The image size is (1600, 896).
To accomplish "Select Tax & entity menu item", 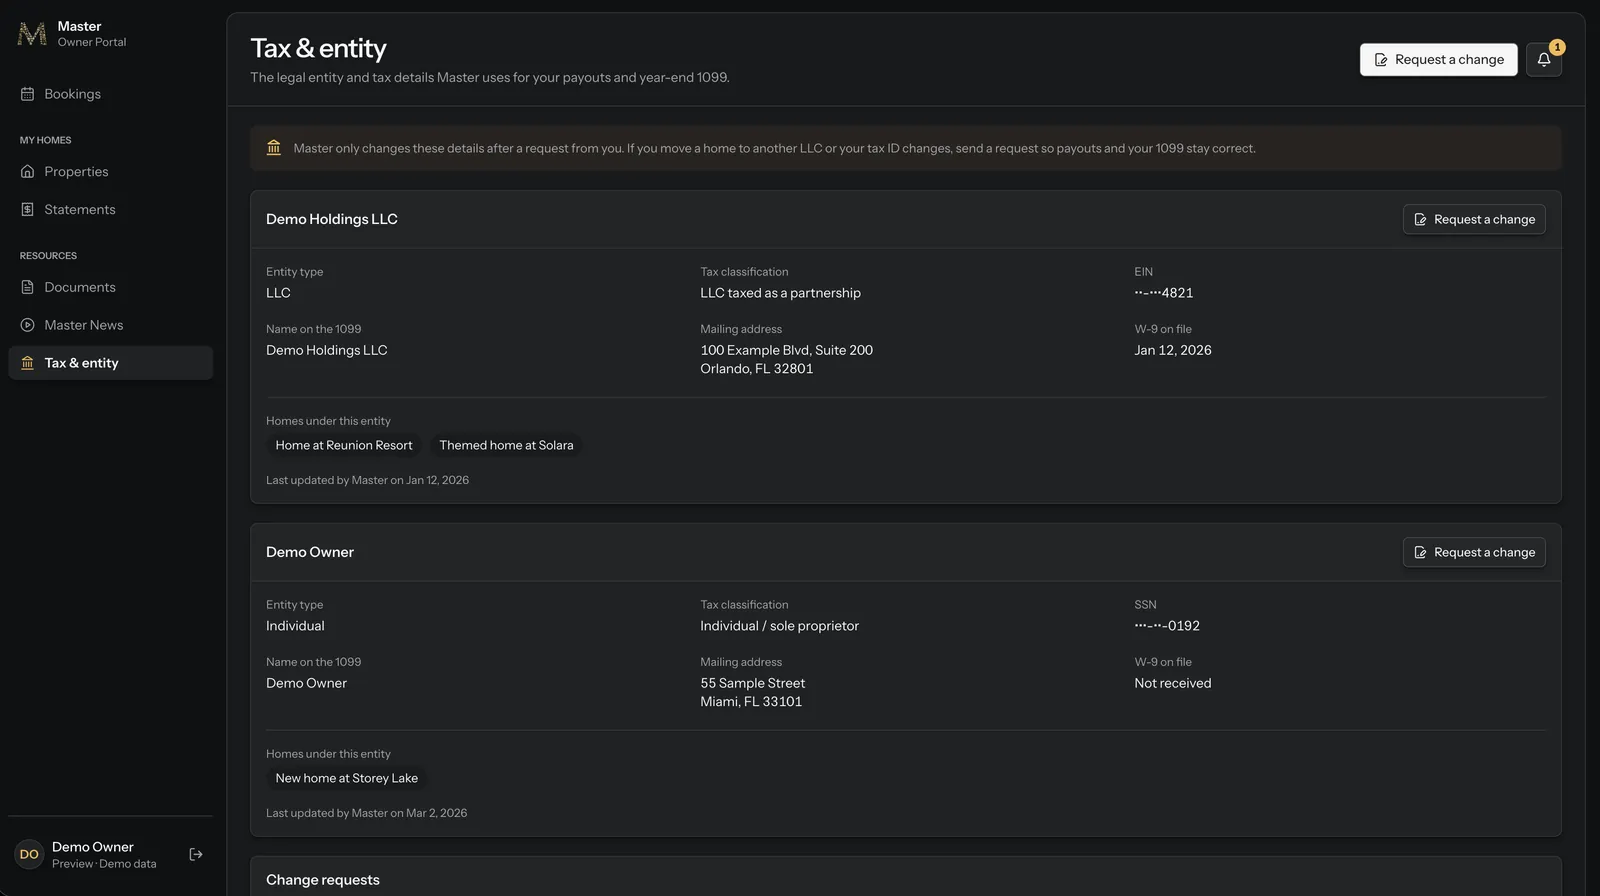I will pos(110,363).
